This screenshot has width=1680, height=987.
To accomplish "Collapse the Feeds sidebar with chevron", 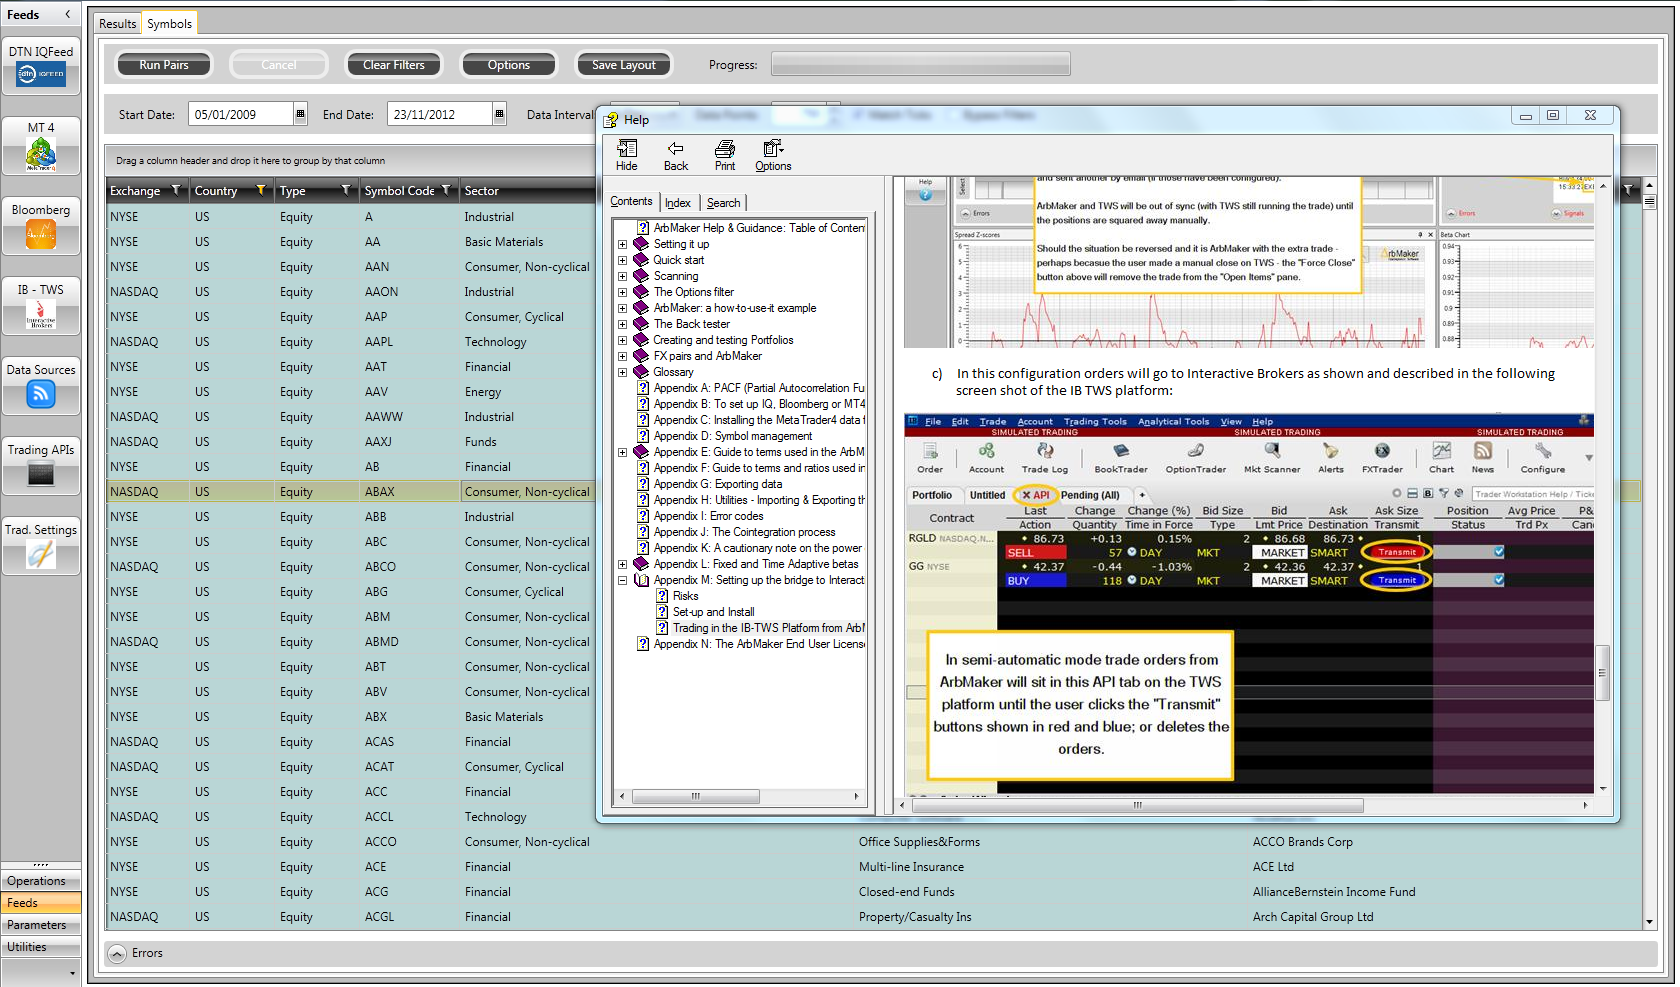I will tap(67, 14).
